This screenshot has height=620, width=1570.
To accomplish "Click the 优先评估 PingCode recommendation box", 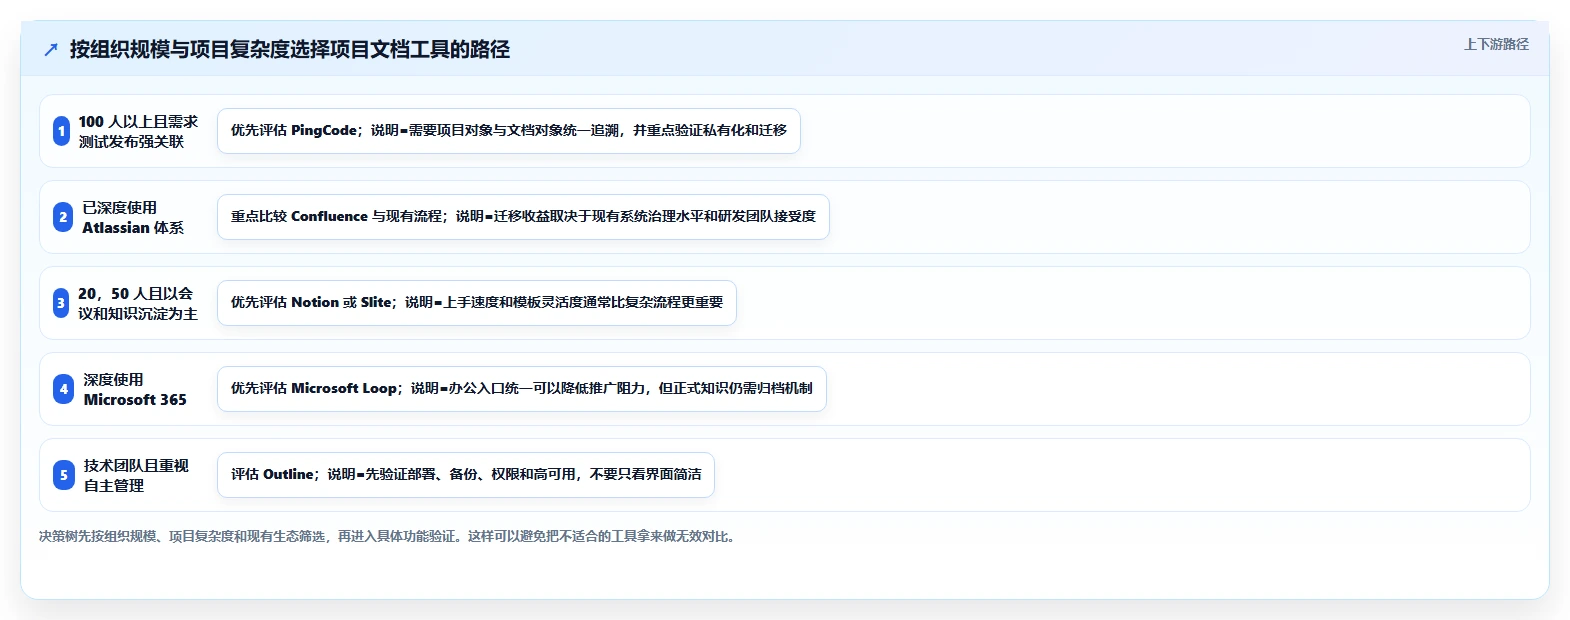I will click(509, 131).
